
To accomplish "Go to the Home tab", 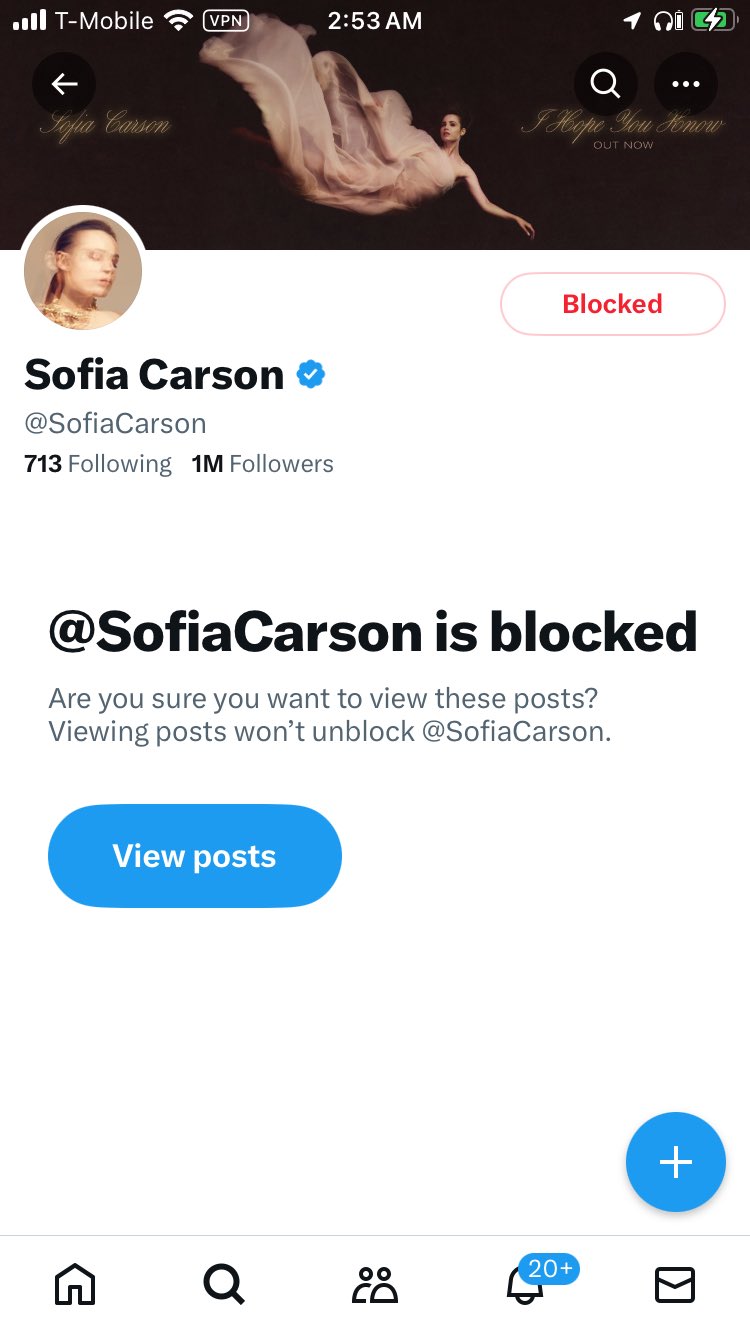I will click(x=75, y=1284).
